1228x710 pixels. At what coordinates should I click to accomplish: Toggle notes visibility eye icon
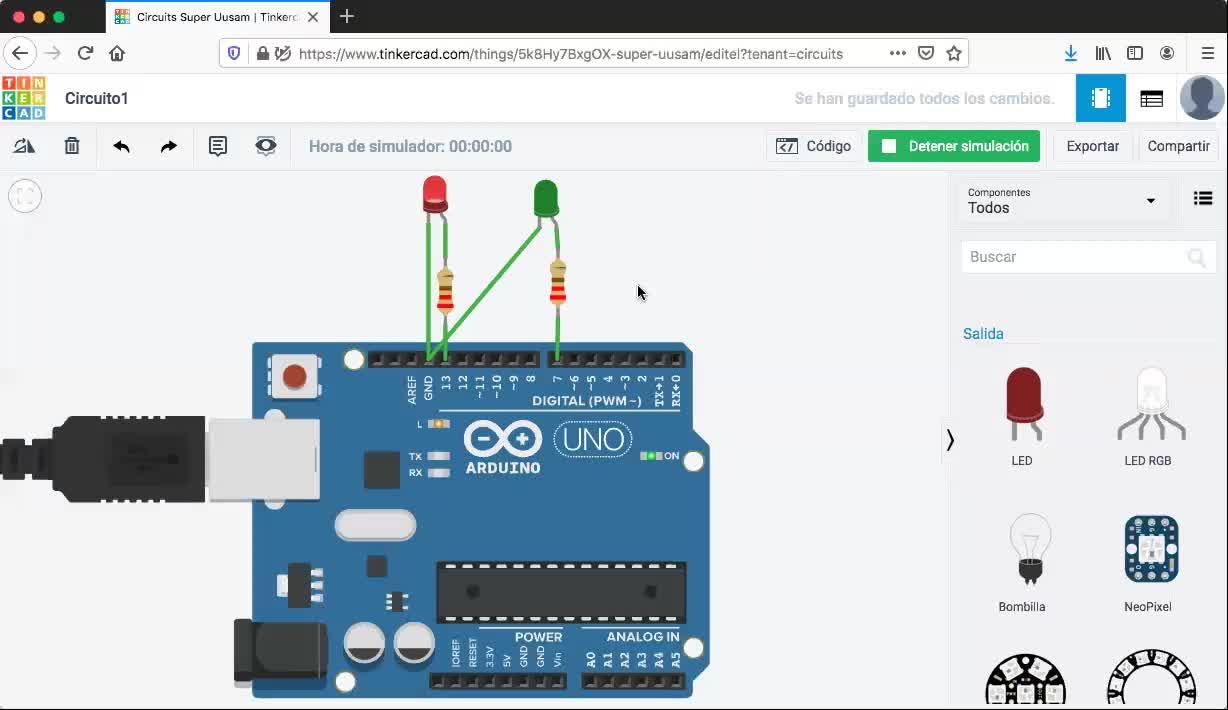click(x=265, y=146)
